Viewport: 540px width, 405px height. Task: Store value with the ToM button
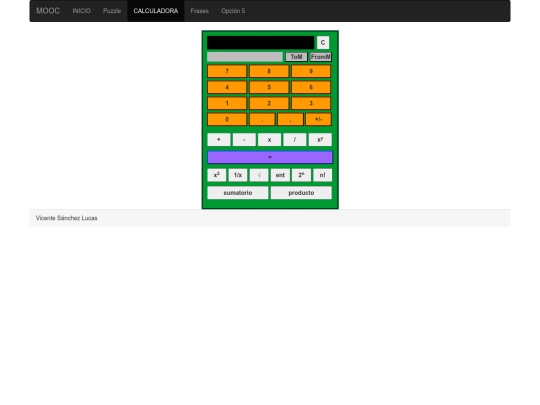point(296,57)
